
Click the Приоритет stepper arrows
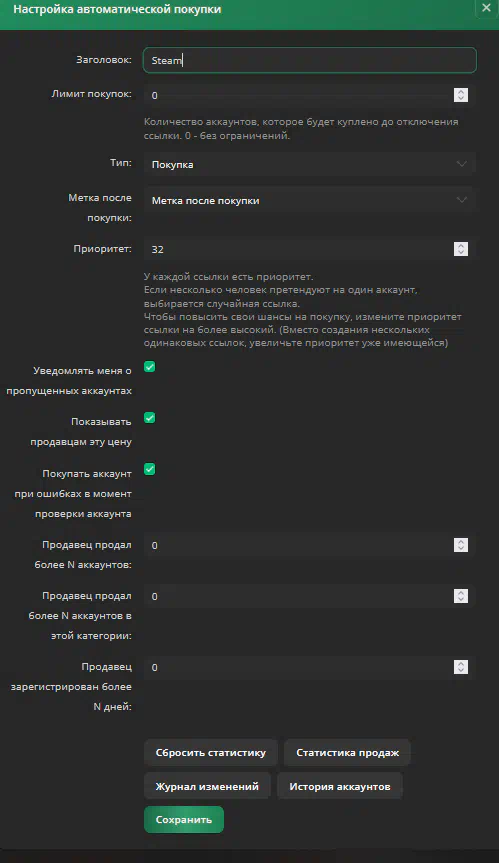(461, 249)
